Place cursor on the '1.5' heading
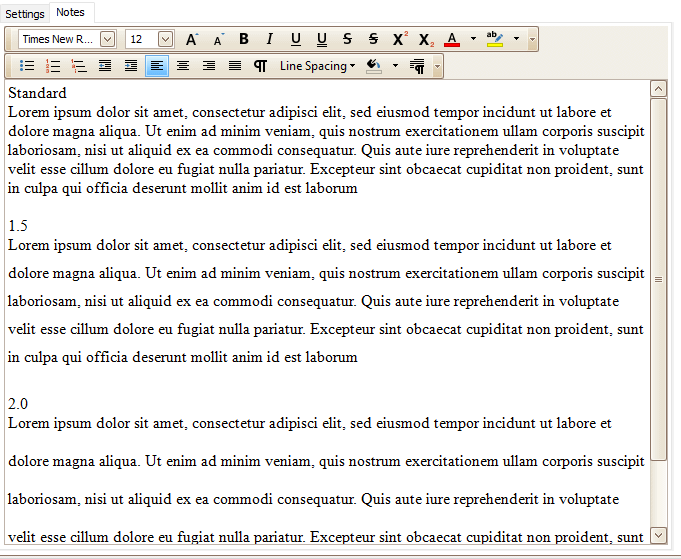Screen dimensions: 681x559 click(18, 226)
